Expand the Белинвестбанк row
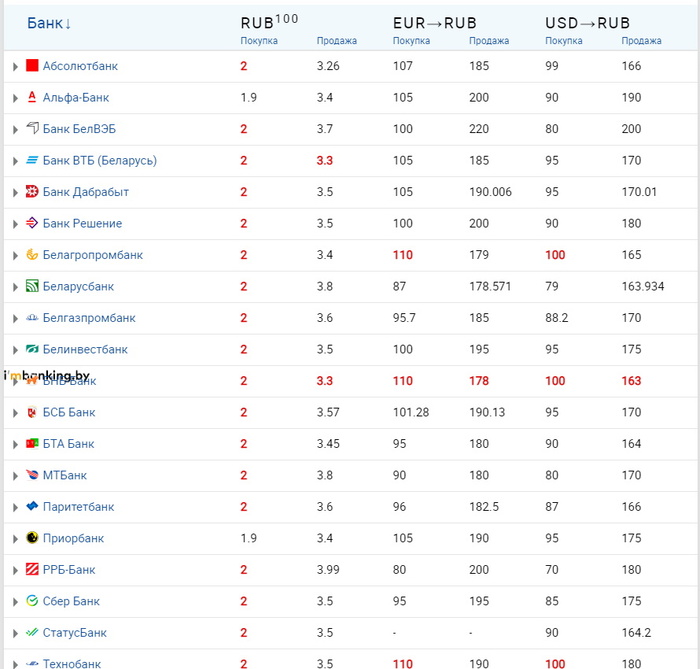 [15, 350]
